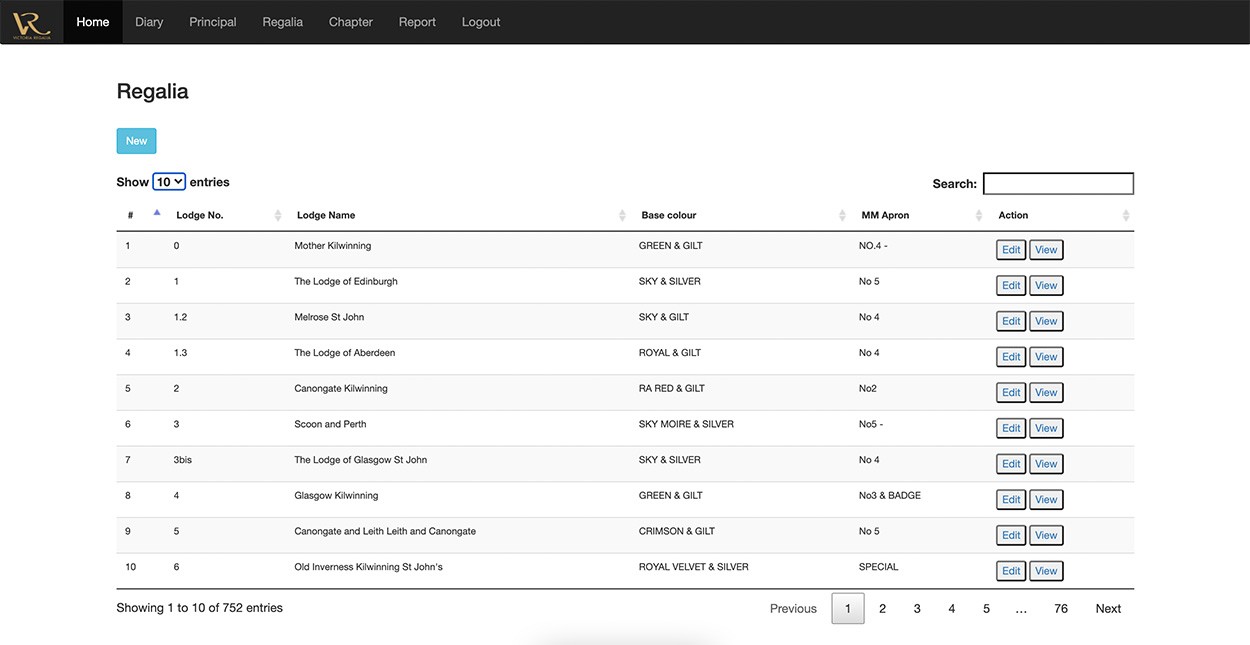Viewport: 1250px width, 645px height.
Task: Focus the Search input field
Action: [x=1058, y=183]
